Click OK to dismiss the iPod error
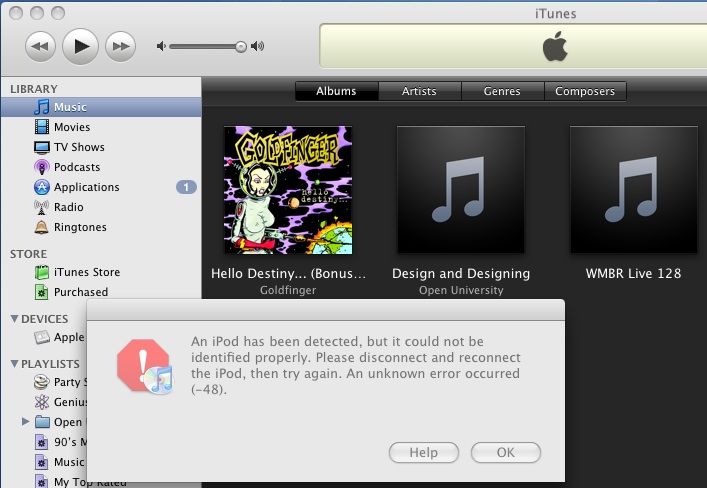This screenshot has height=488, width=707. [505, 452]
